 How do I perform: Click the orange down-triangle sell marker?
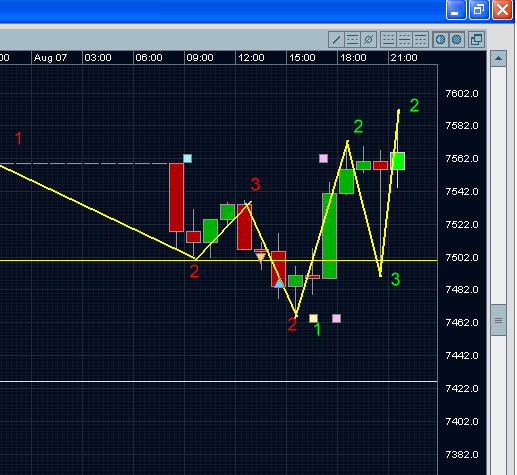260,257
